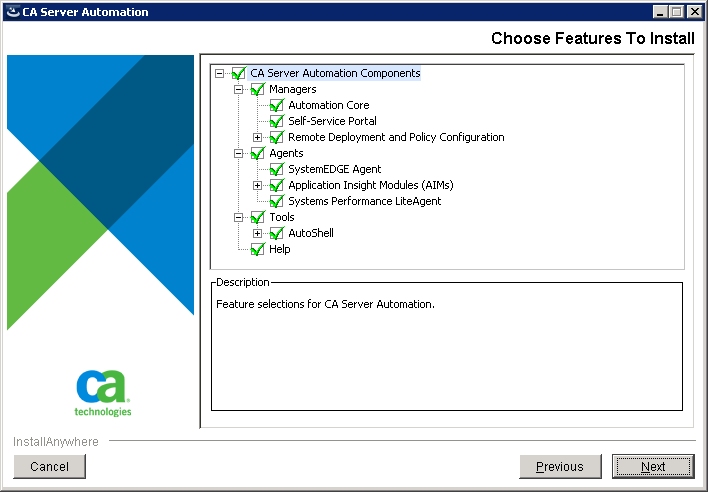Screen dimensions: 708x492
Task: Click the installer icon in title bar
Action: tap(13, 12)
